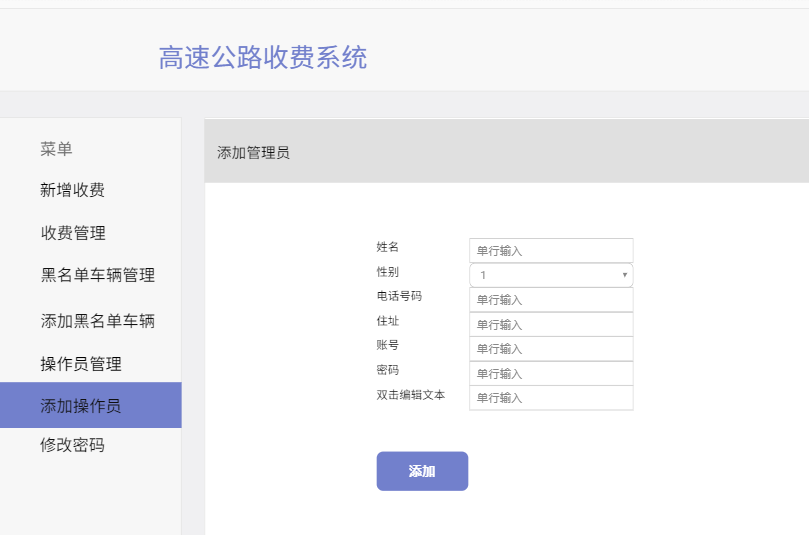809x535 pixels.
Task: Select the 住址 input field
Action: (551, 324)
